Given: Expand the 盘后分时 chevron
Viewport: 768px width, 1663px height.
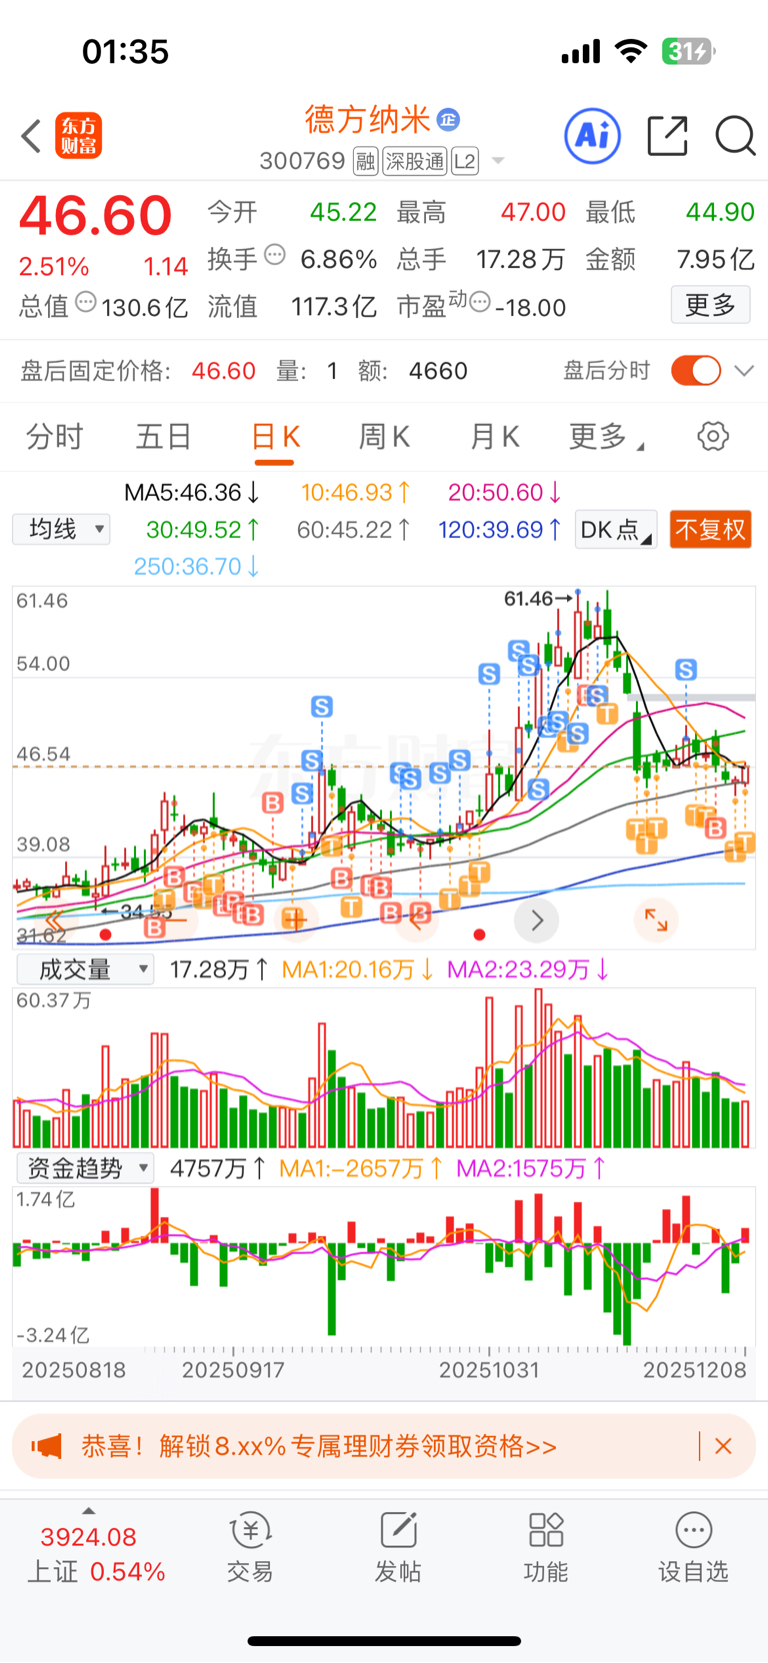Looking at the screenshot, I should (743, 371).
